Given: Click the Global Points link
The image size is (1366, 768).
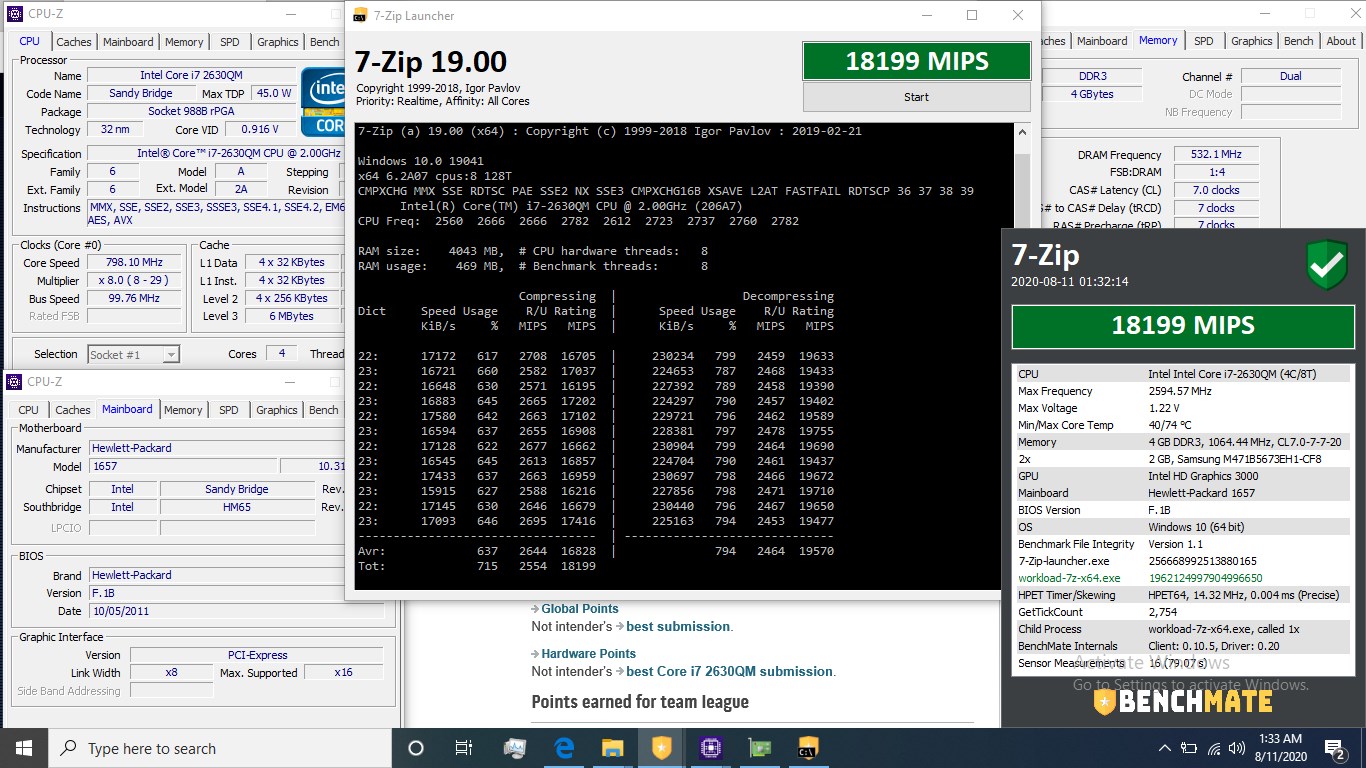Looking at the screenshot, I should (580, 608).
